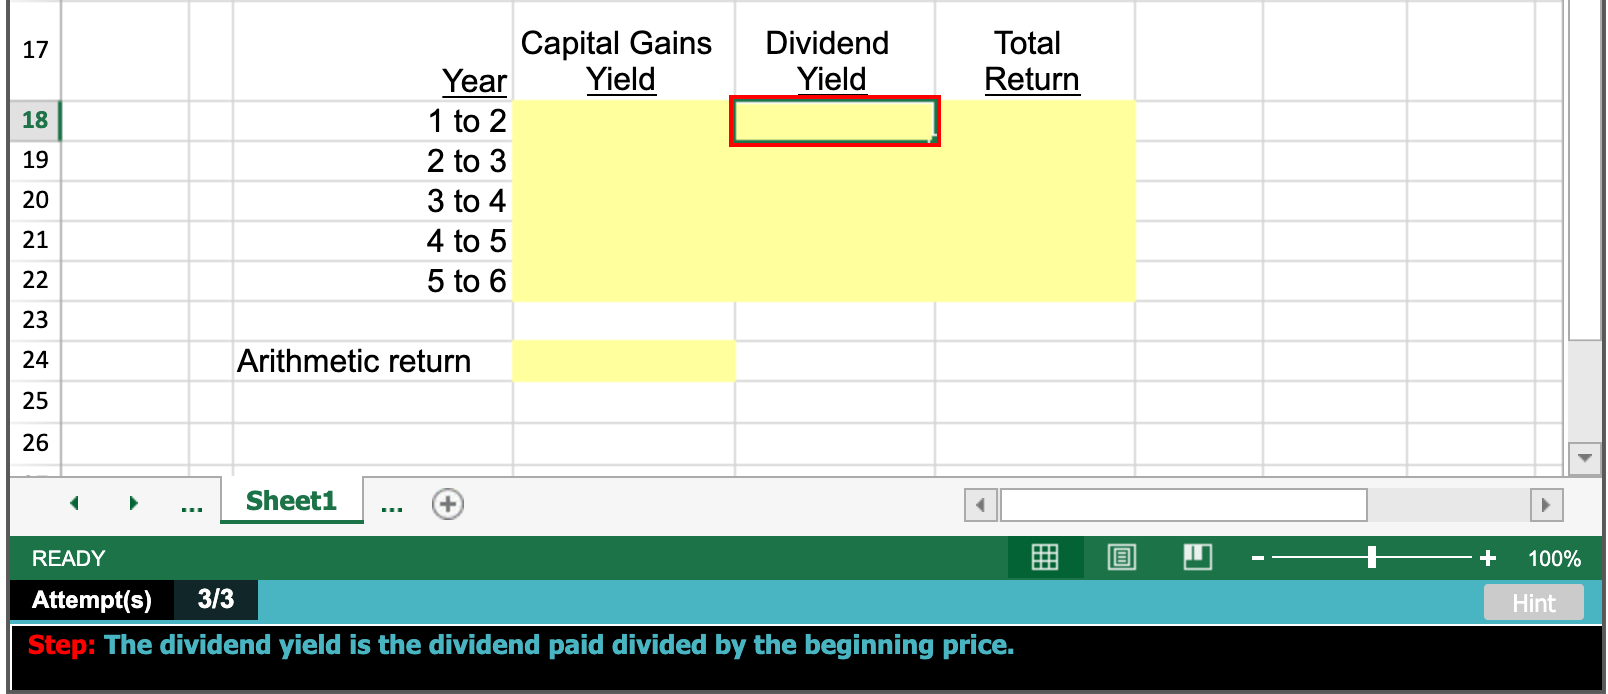The height and width of the screenshot is (694, 1608).
Task: Switch to Normal grid view
Action: pos(1045,557)
